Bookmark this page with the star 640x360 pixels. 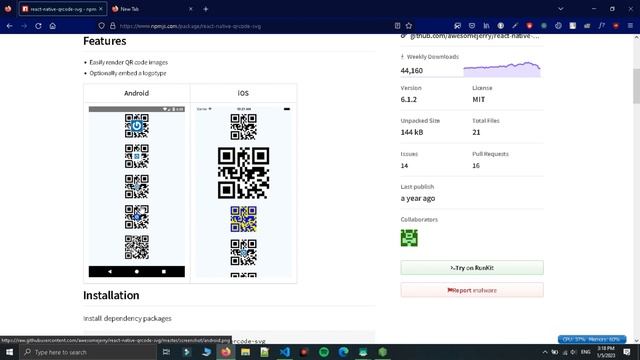click(409, 26)
